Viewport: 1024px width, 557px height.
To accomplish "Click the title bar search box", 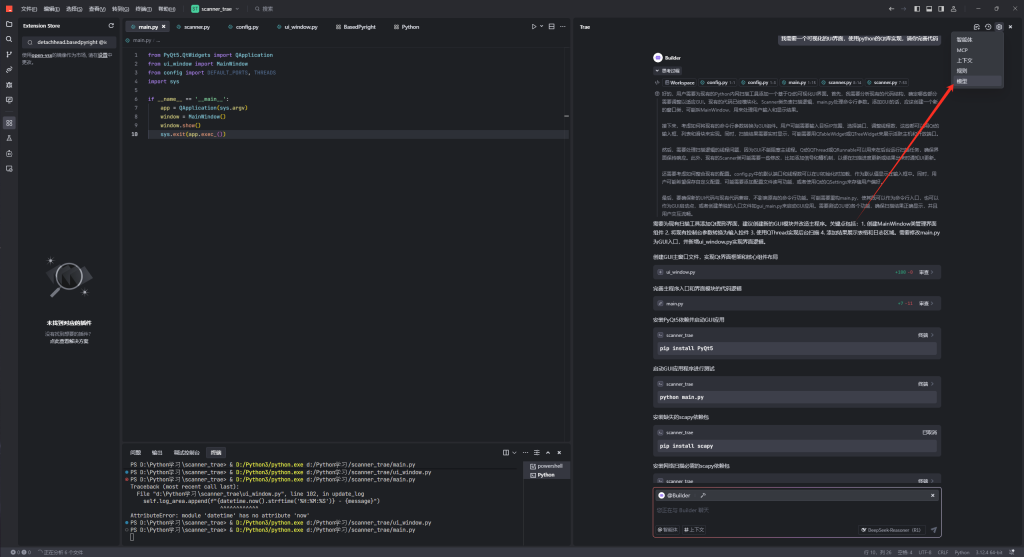I will (264, 8).
